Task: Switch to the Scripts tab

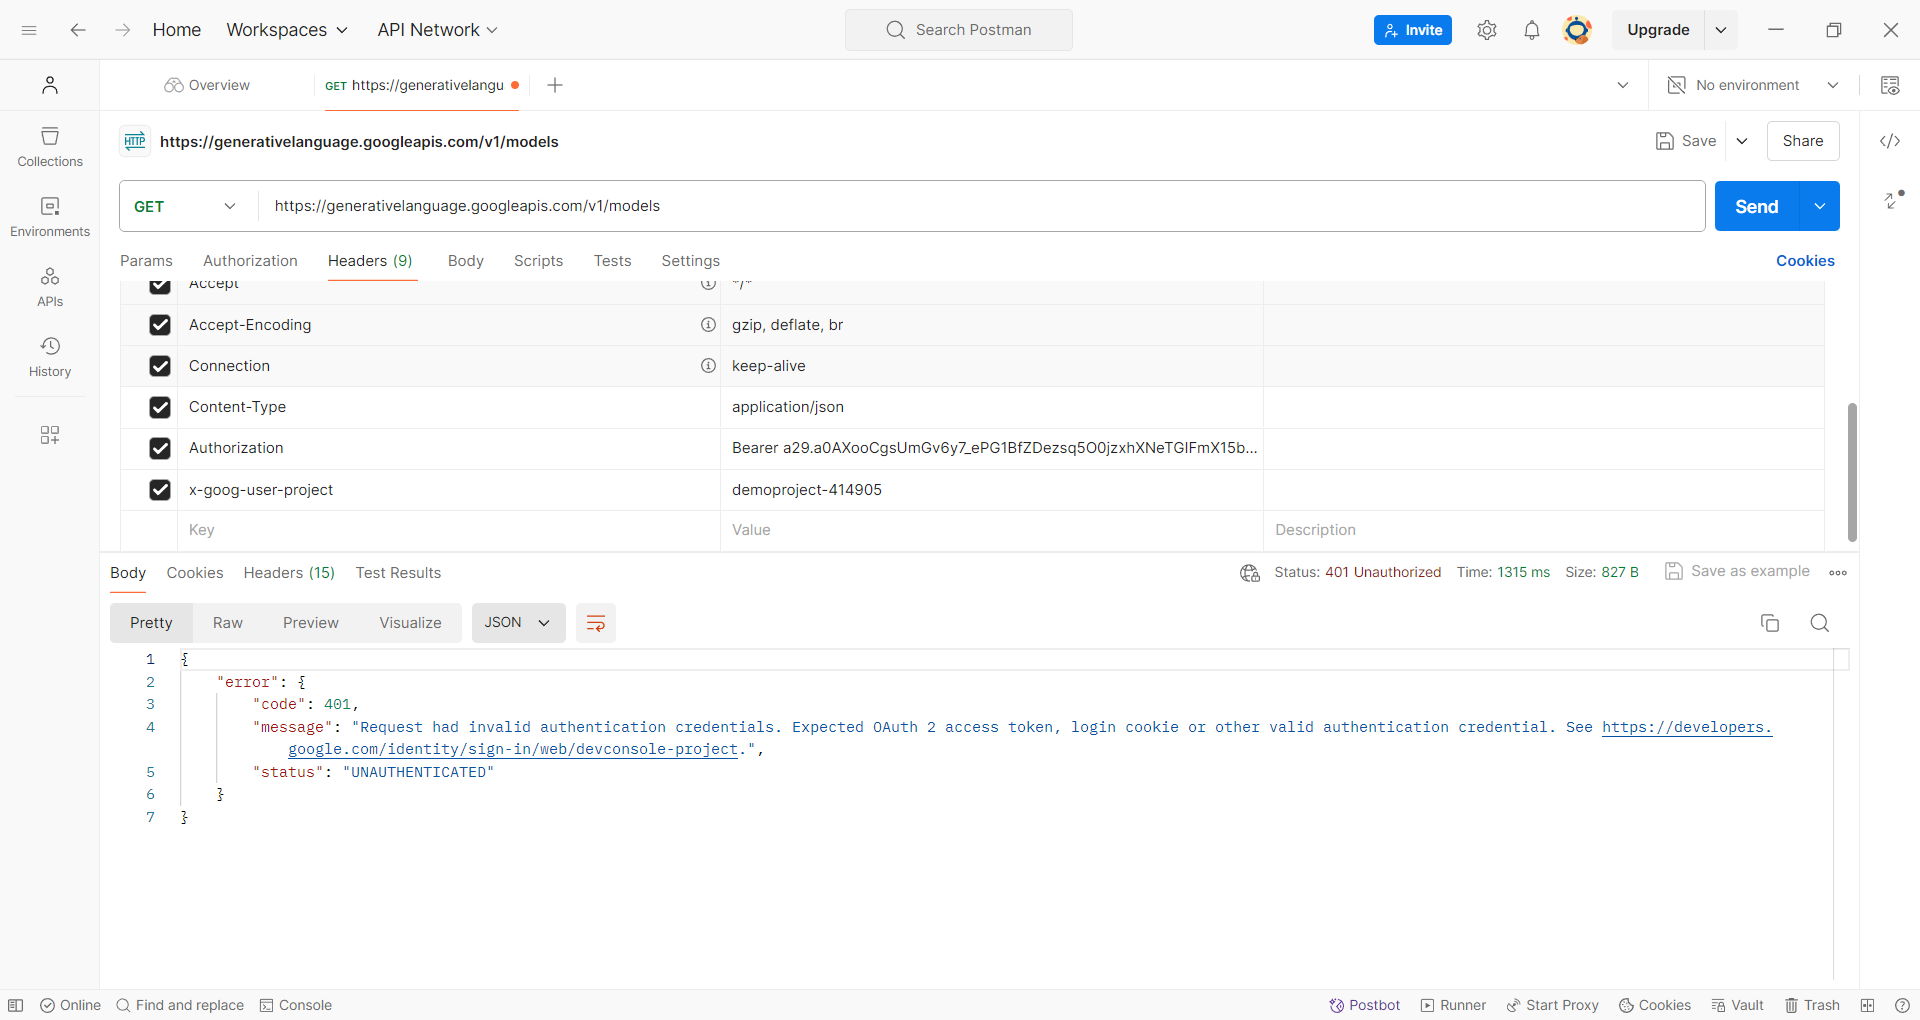Action: click(x=538, y=261)
